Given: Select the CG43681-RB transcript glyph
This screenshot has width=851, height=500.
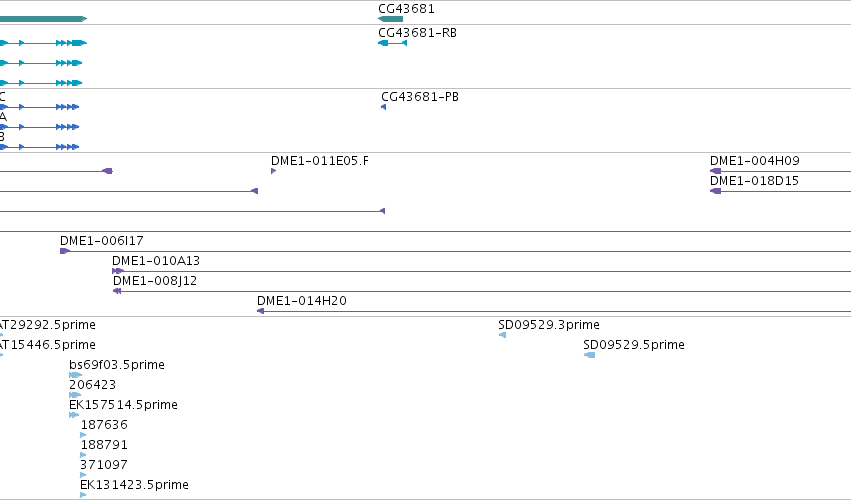Looking at the screenshot, I should click(392, 43).
